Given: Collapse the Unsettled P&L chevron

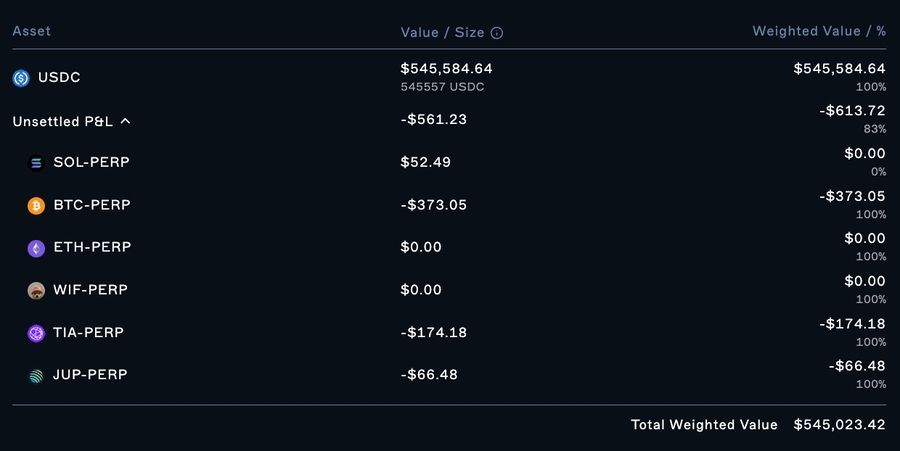Looking at the screenshot, I should click(x=125, y=121).
